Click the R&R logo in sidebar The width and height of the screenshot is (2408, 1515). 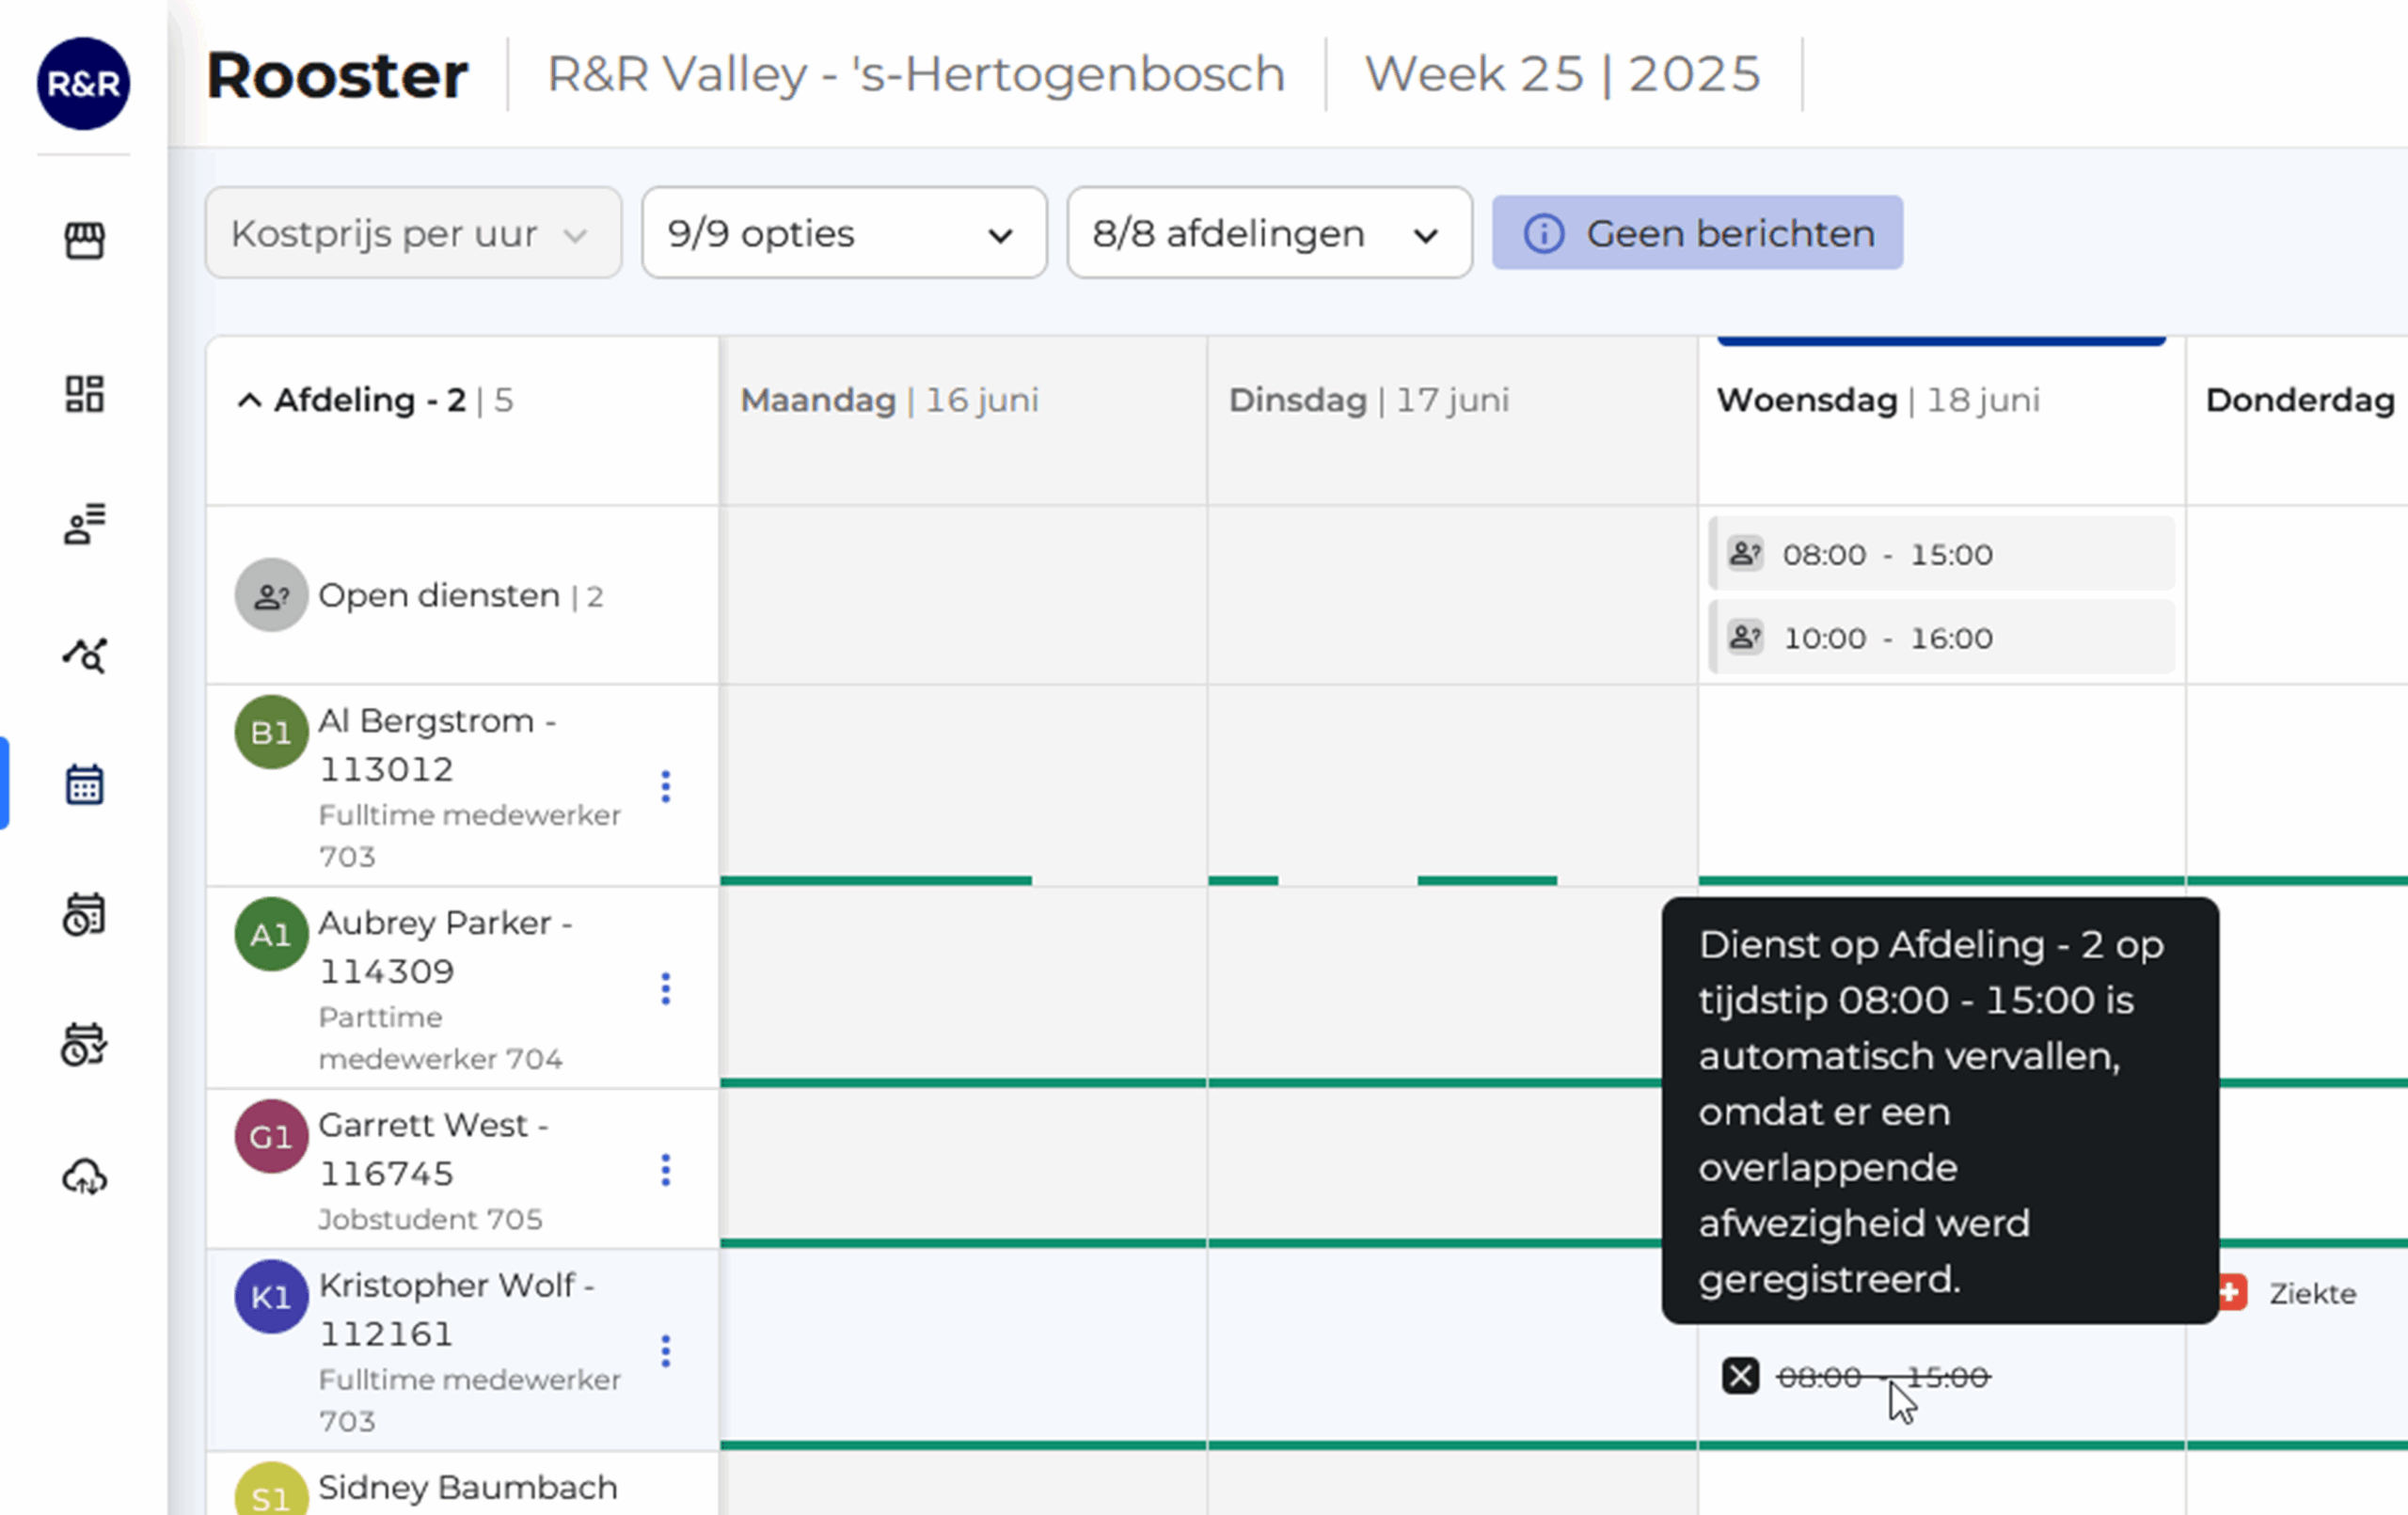tap(83, 84)
